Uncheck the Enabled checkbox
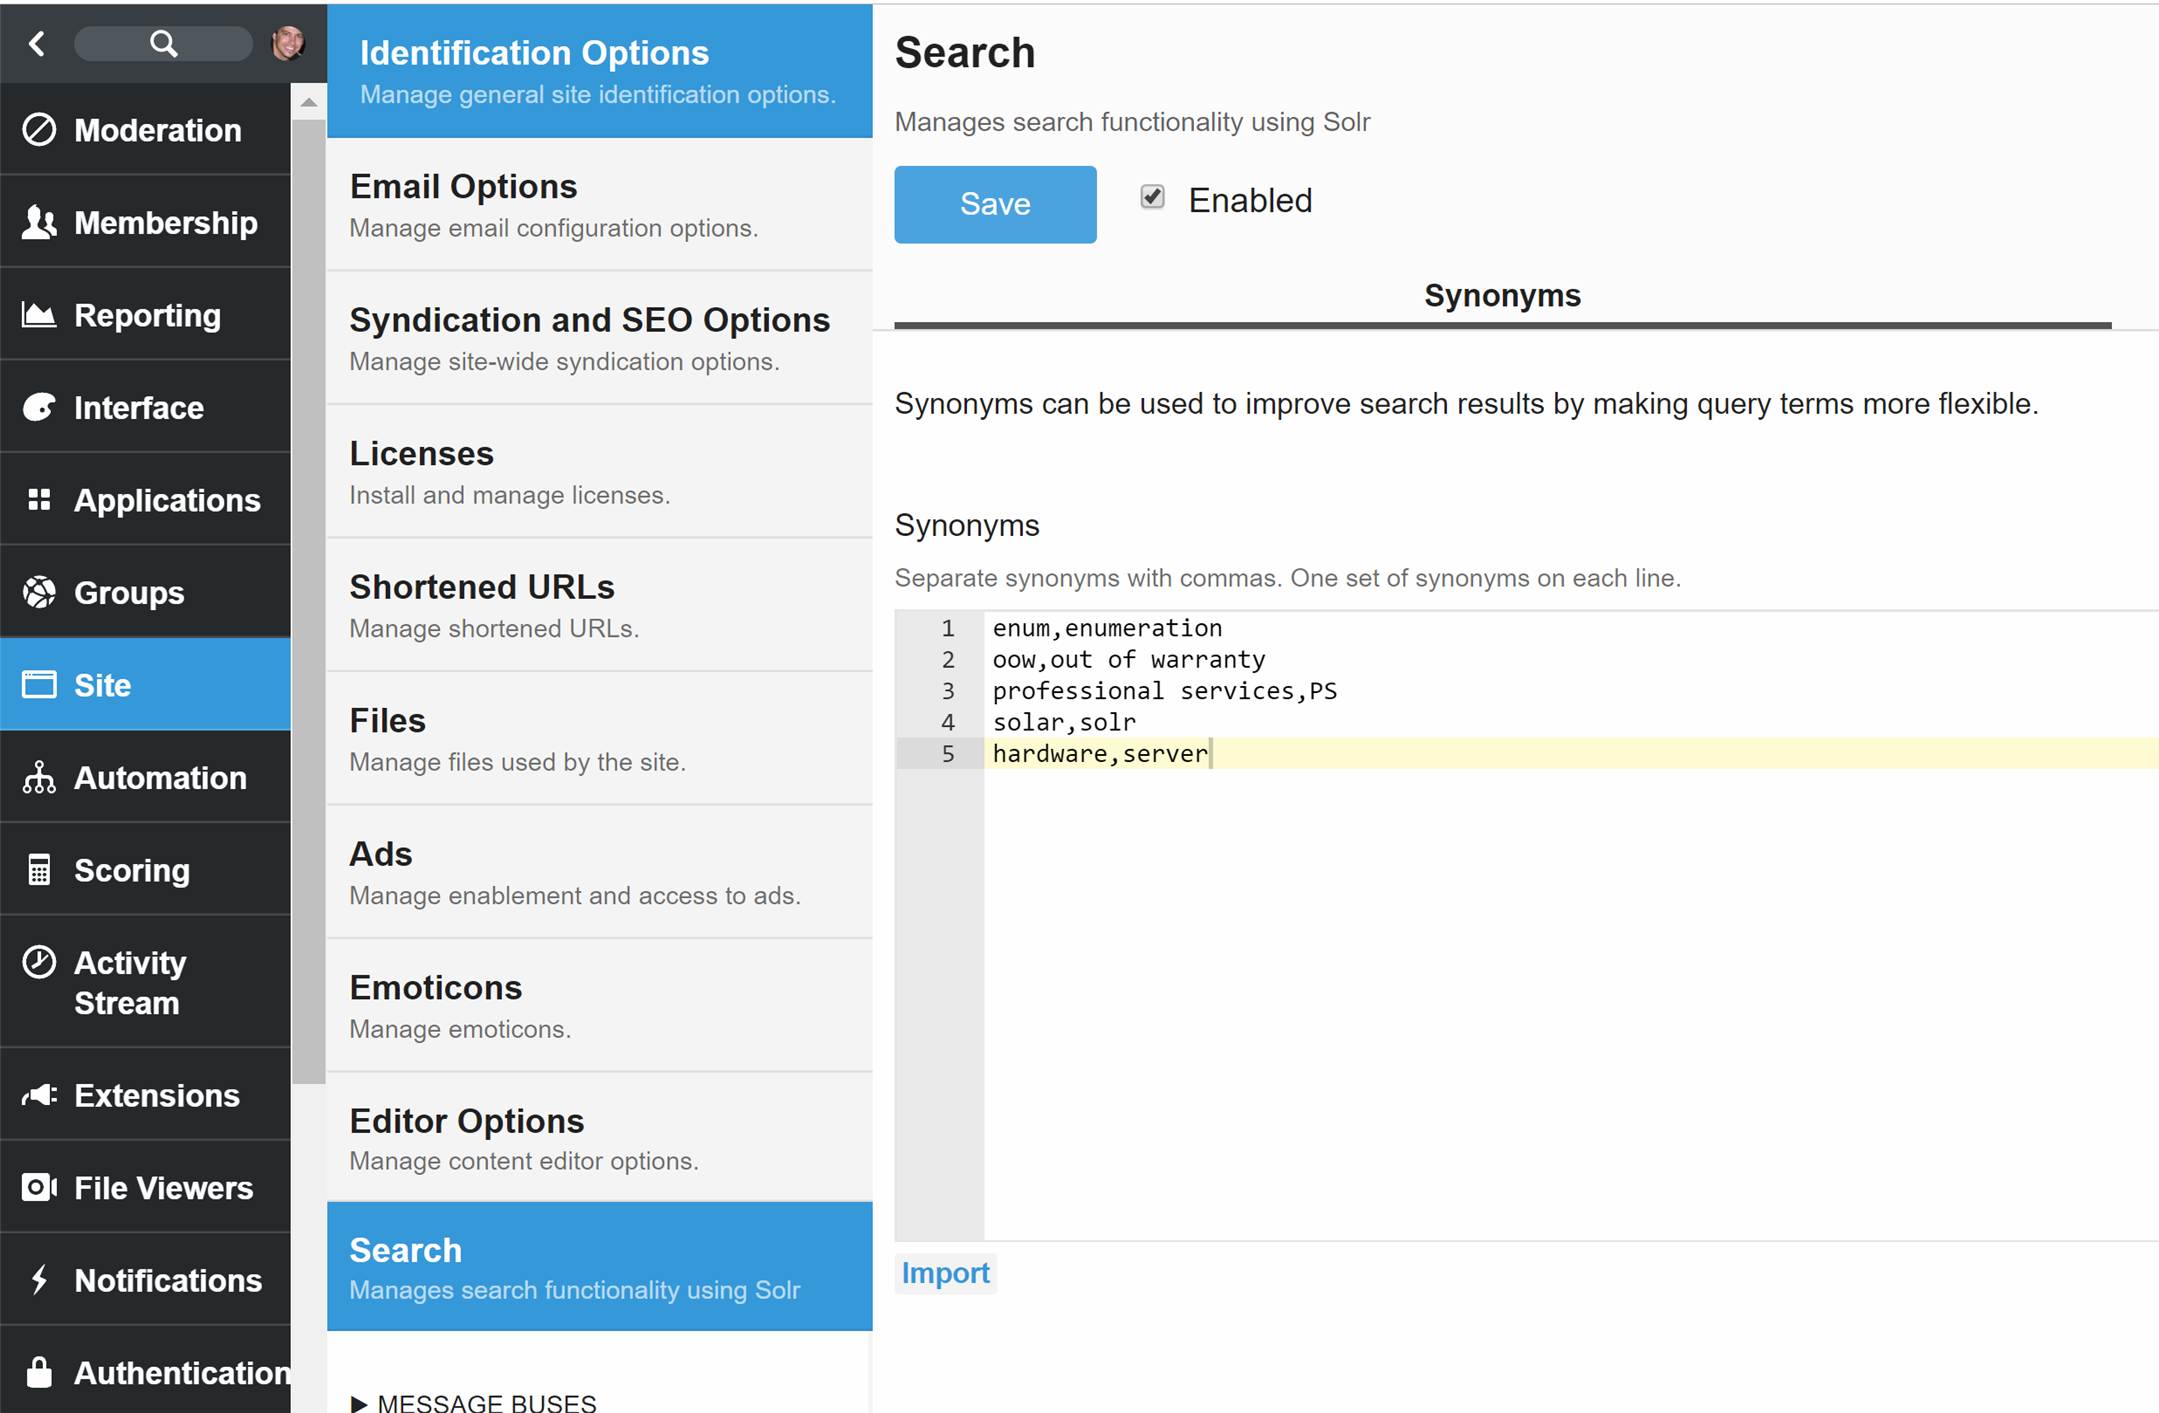 (x=1152, y=197)
